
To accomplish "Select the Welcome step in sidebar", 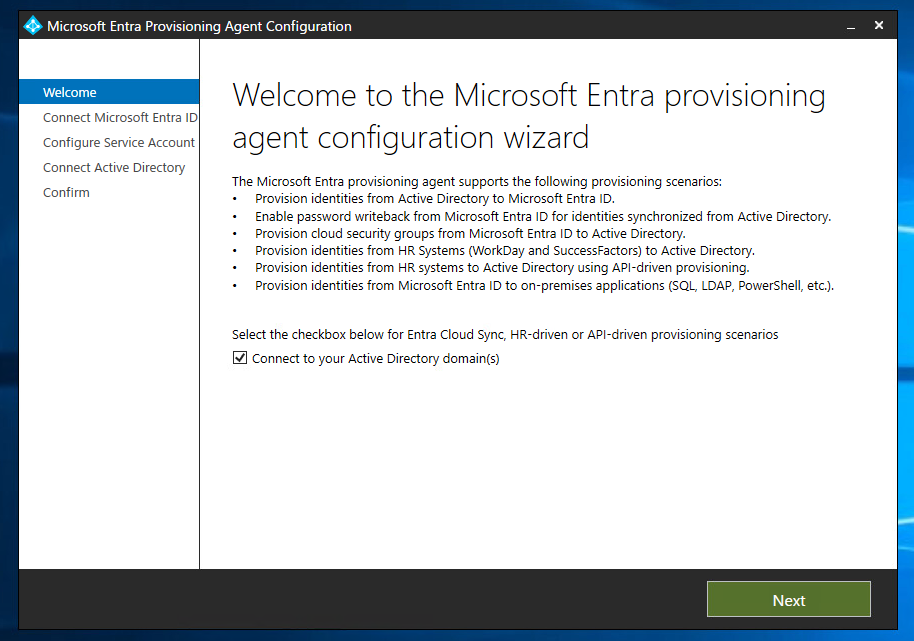I will tap(109, 92).
